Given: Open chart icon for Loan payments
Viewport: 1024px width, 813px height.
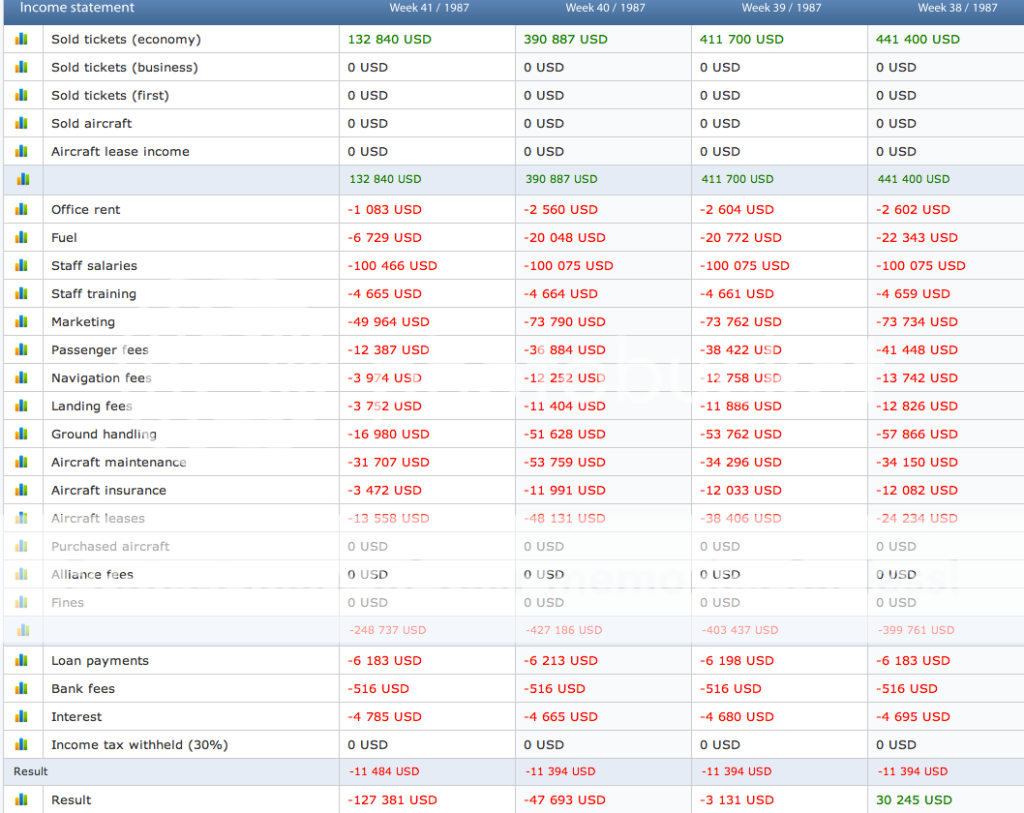Looking at the screenshot, I should pyautogui.click(x=22, y=660).
